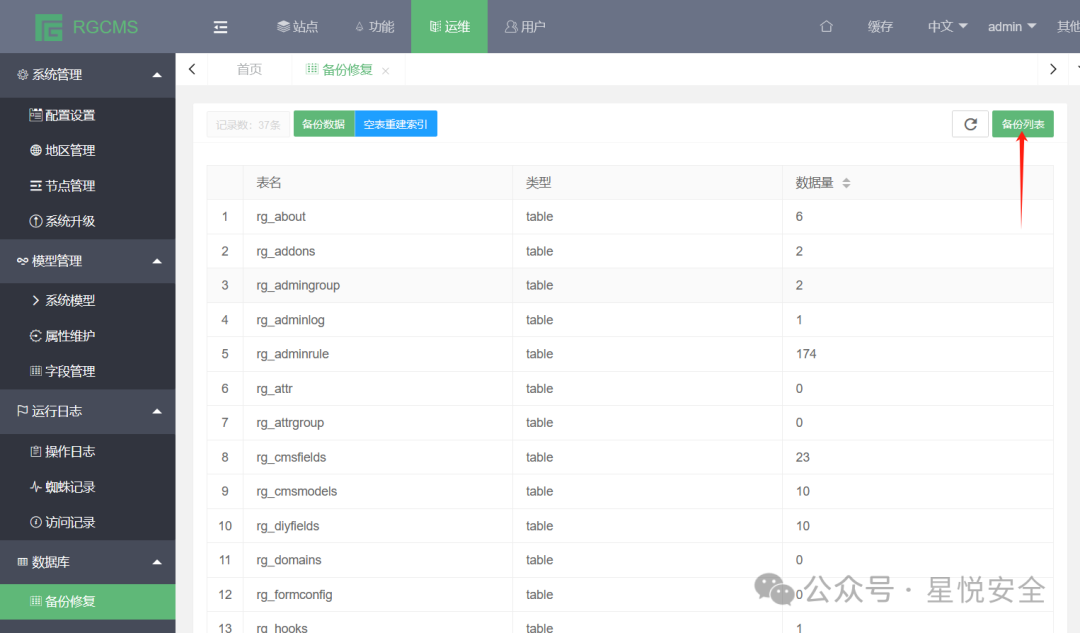Select the 运维 top menu
1080x633 pixels.
[x=449, y=27]
